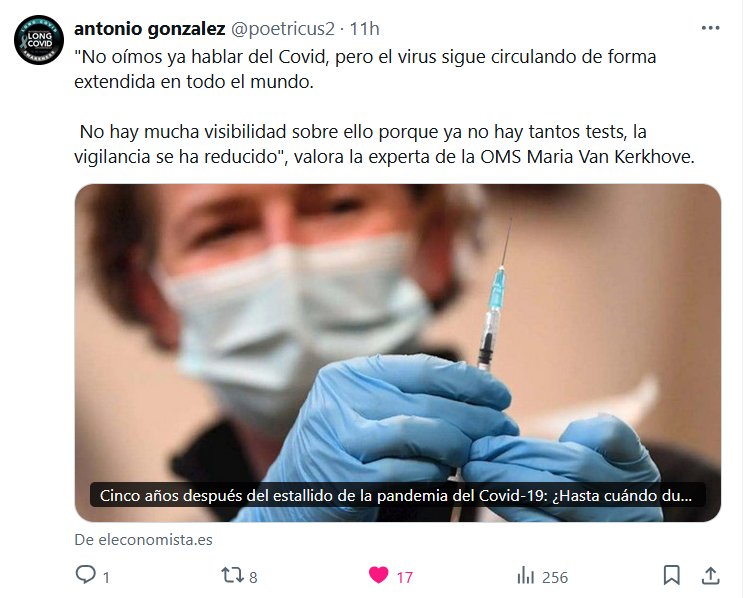Toggle the pink heart like icon
Screen dimensions: 744x598
(379, 575)
